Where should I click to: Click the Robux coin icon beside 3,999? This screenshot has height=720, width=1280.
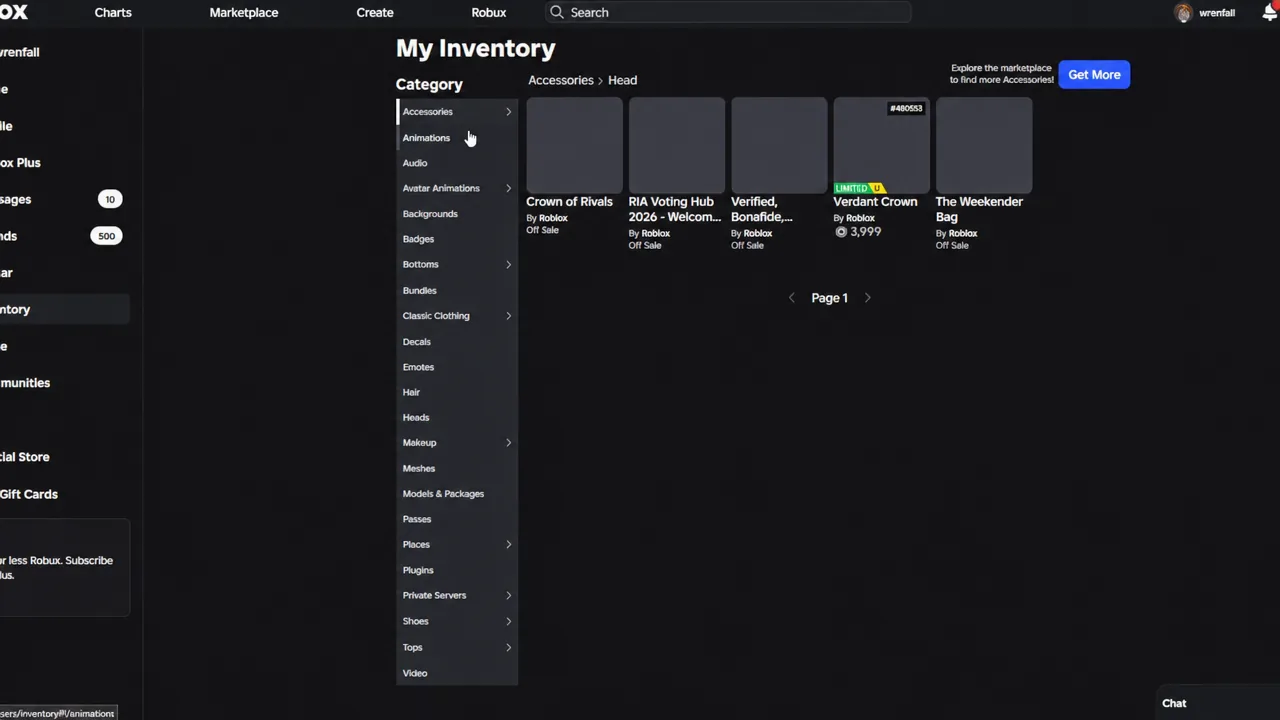click(x=841, y=231)
